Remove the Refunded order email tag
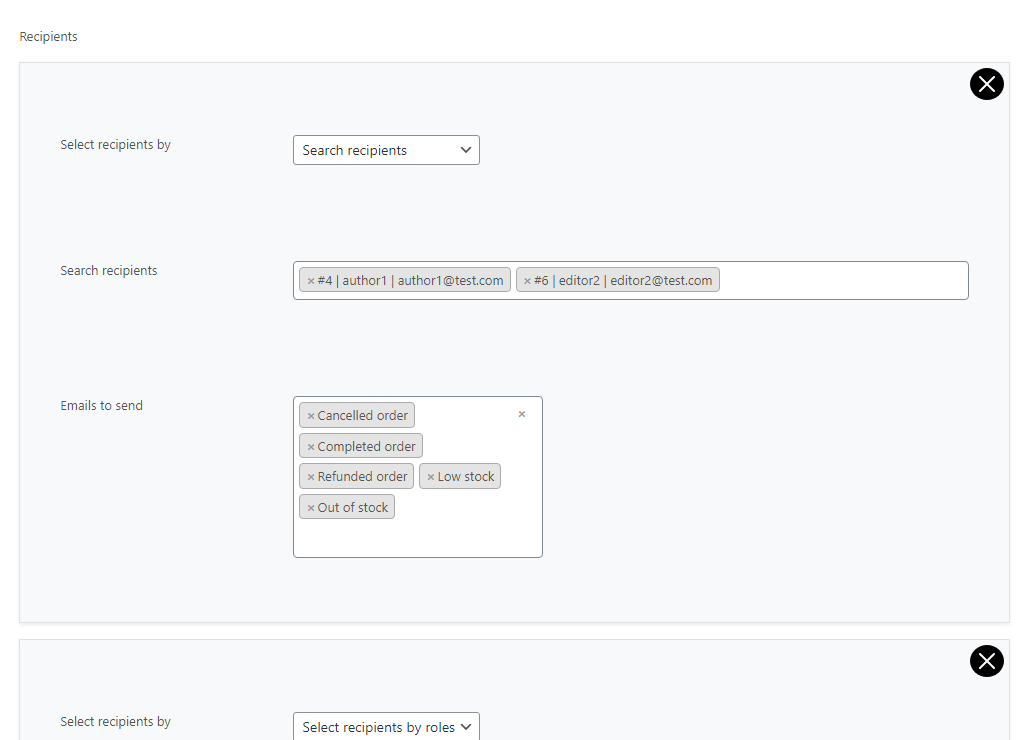The image size is (1026, 740). point(311,477)
